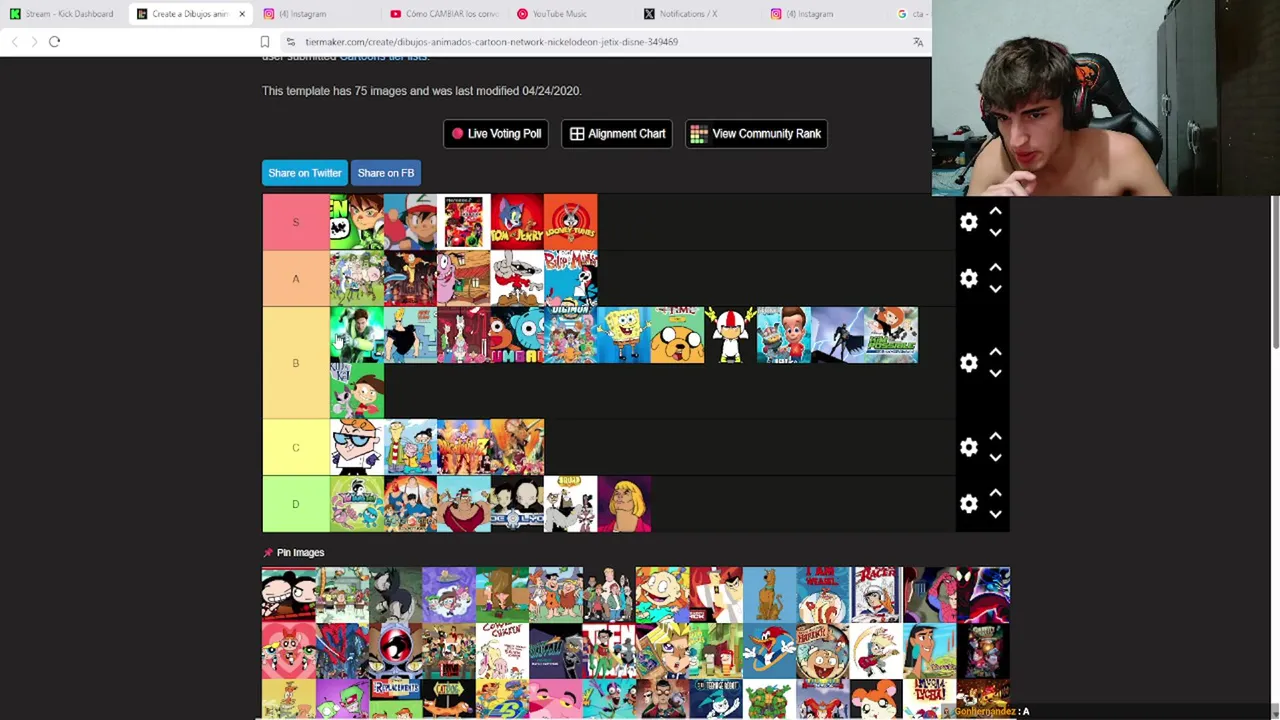Viewport: 1280px width, 720px height.
Task: Select Flintstones image in unranked pool
Action: [555, 594]
